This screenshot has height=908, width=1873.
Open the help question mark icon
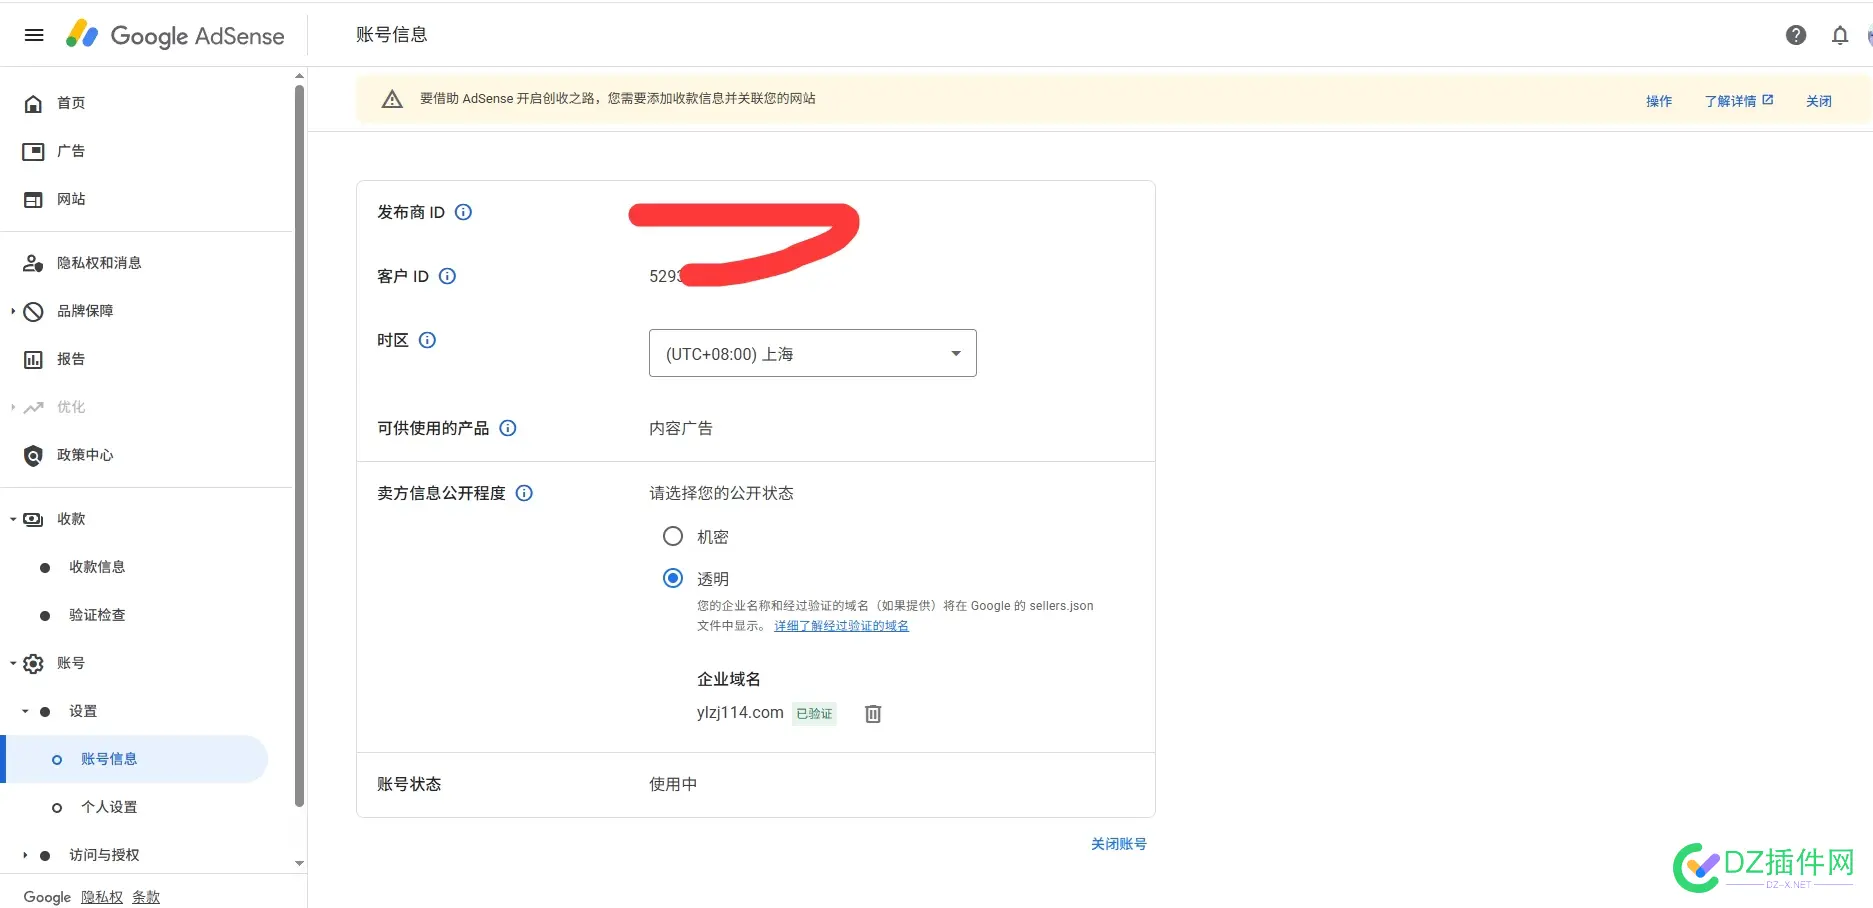[1796, 35]
